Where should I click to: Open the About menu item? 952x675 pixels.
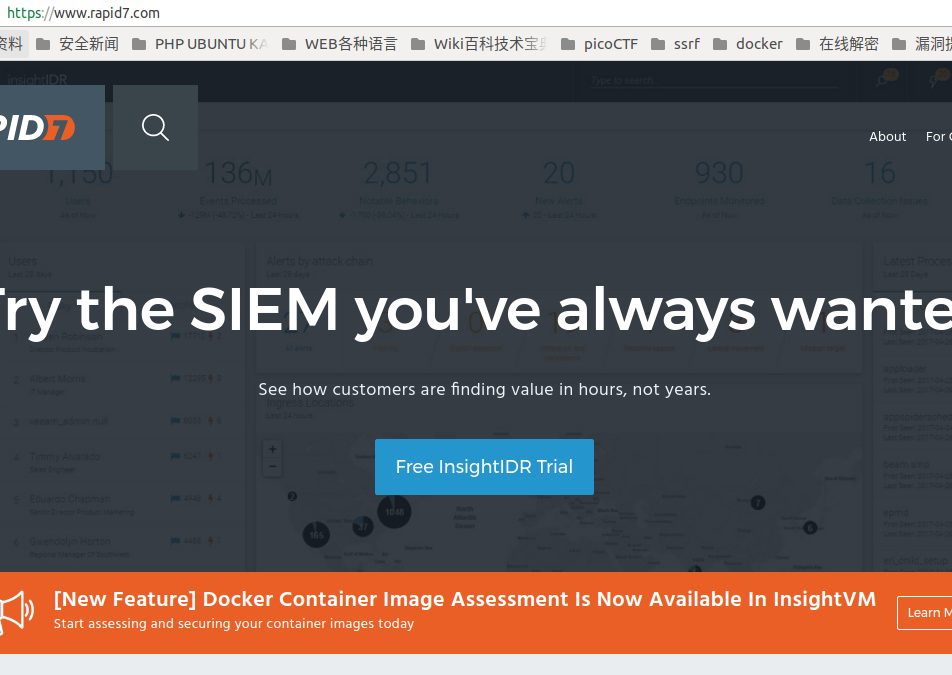coord(887,137)
